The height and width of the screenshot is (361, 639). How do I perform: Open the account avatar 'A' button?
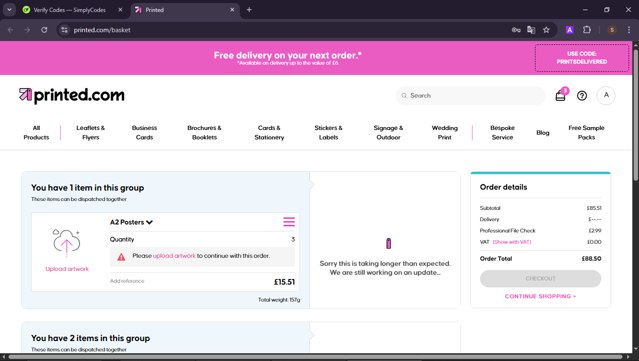point(606,95)
